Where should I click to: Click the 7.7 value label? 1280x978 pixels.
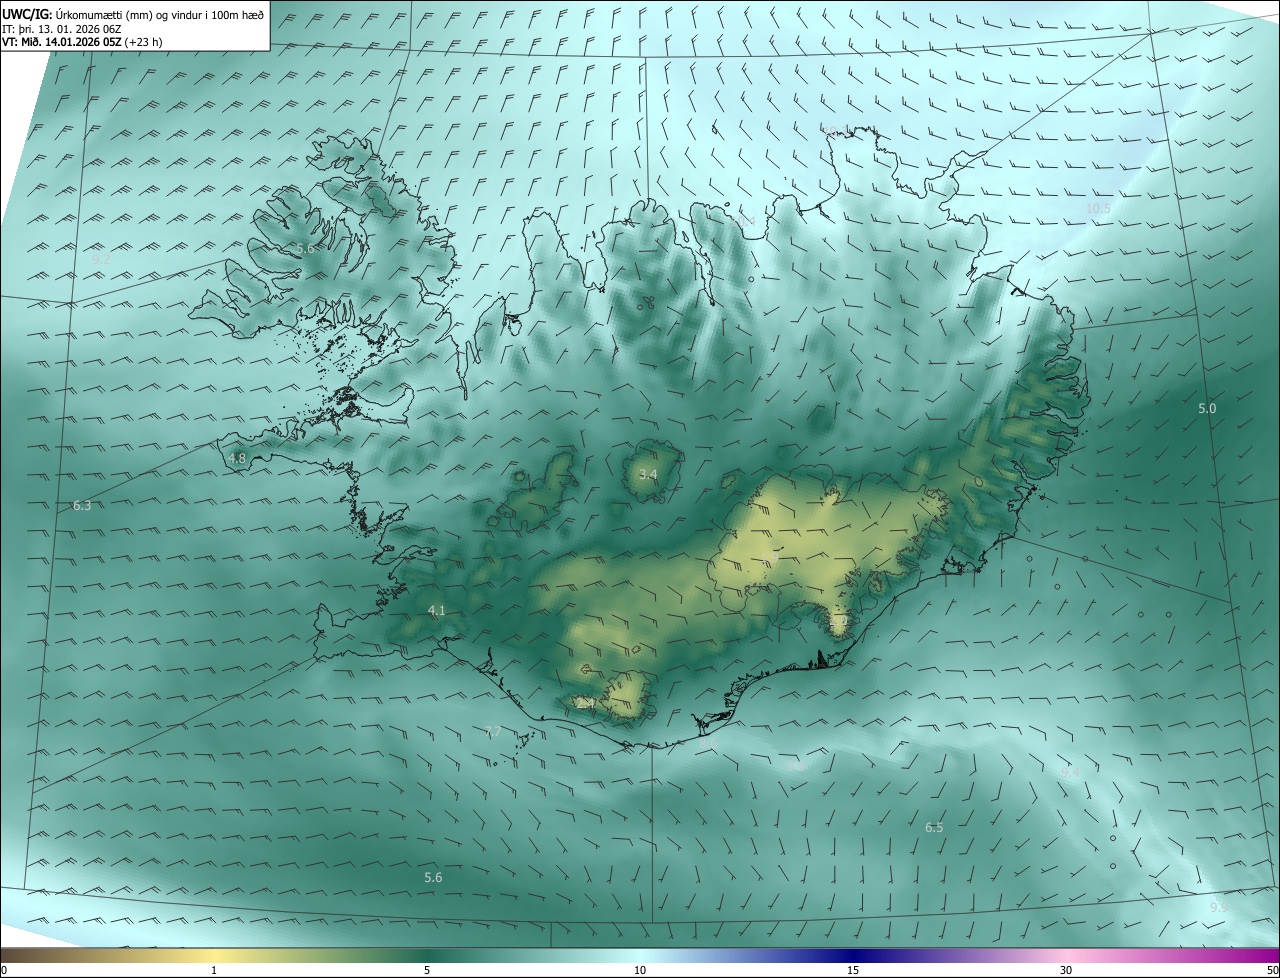[x=492, y=732]
